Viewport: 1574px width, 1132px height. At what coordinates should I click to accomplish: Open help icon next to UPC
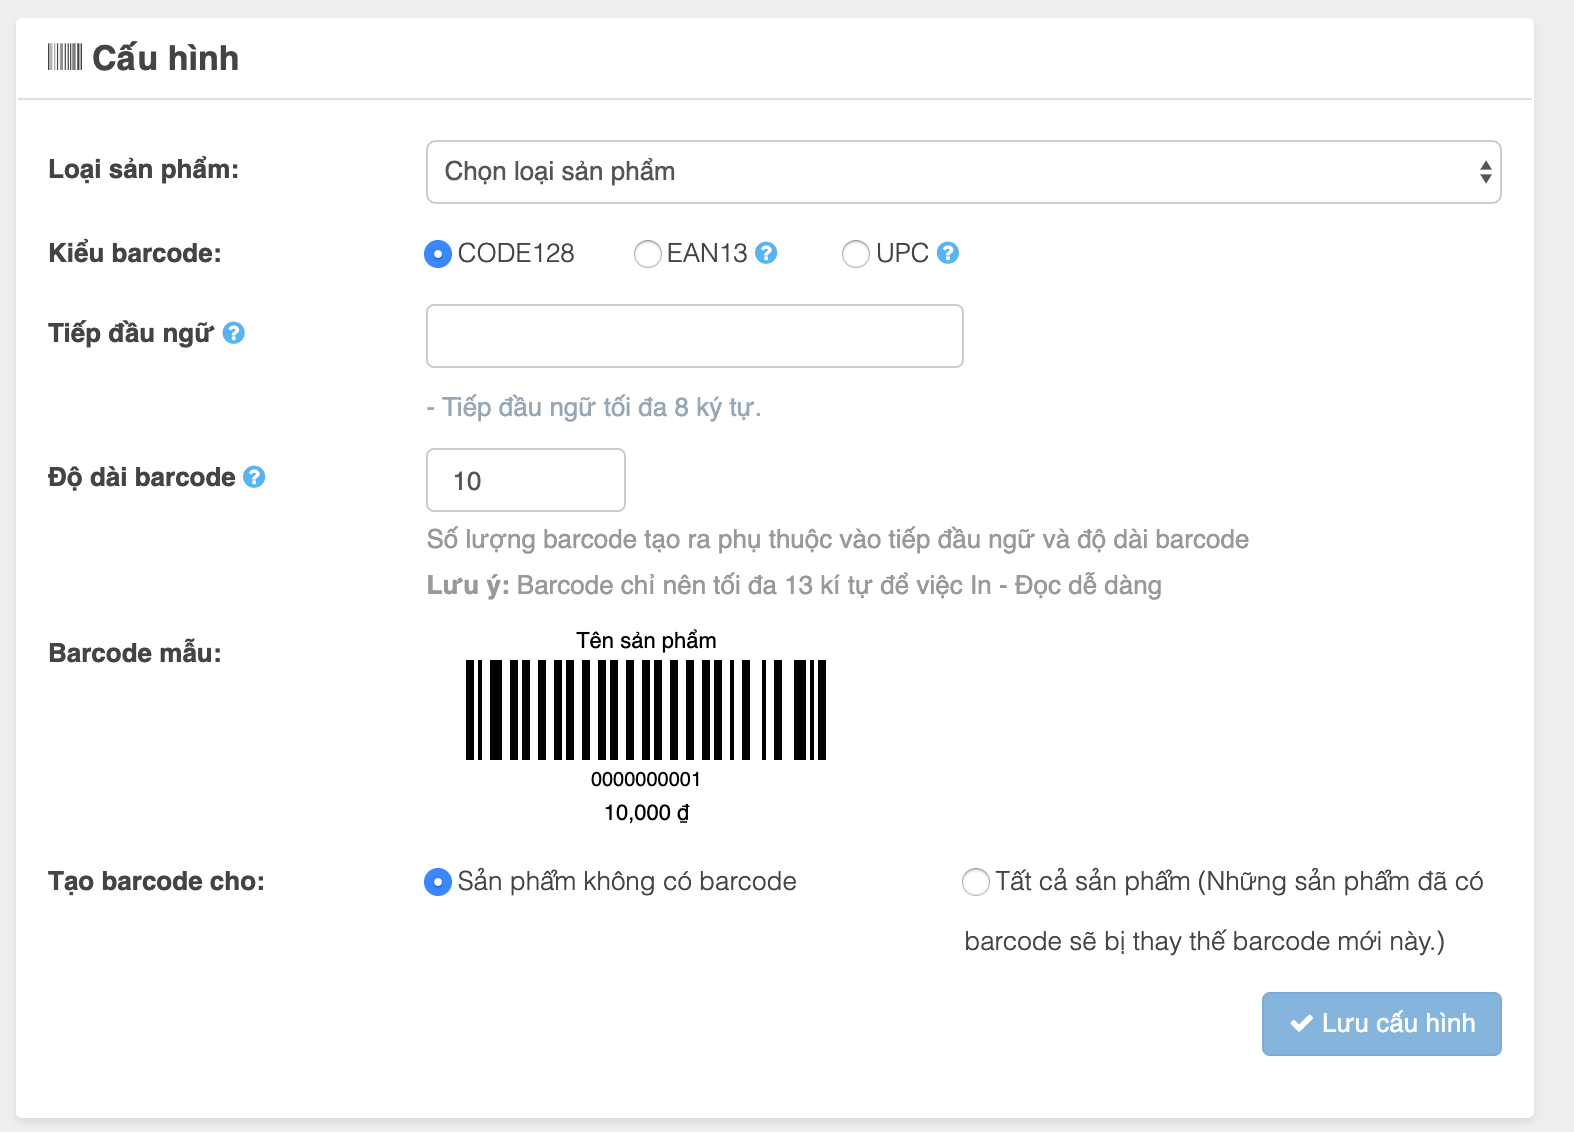(x=948, y=253)
